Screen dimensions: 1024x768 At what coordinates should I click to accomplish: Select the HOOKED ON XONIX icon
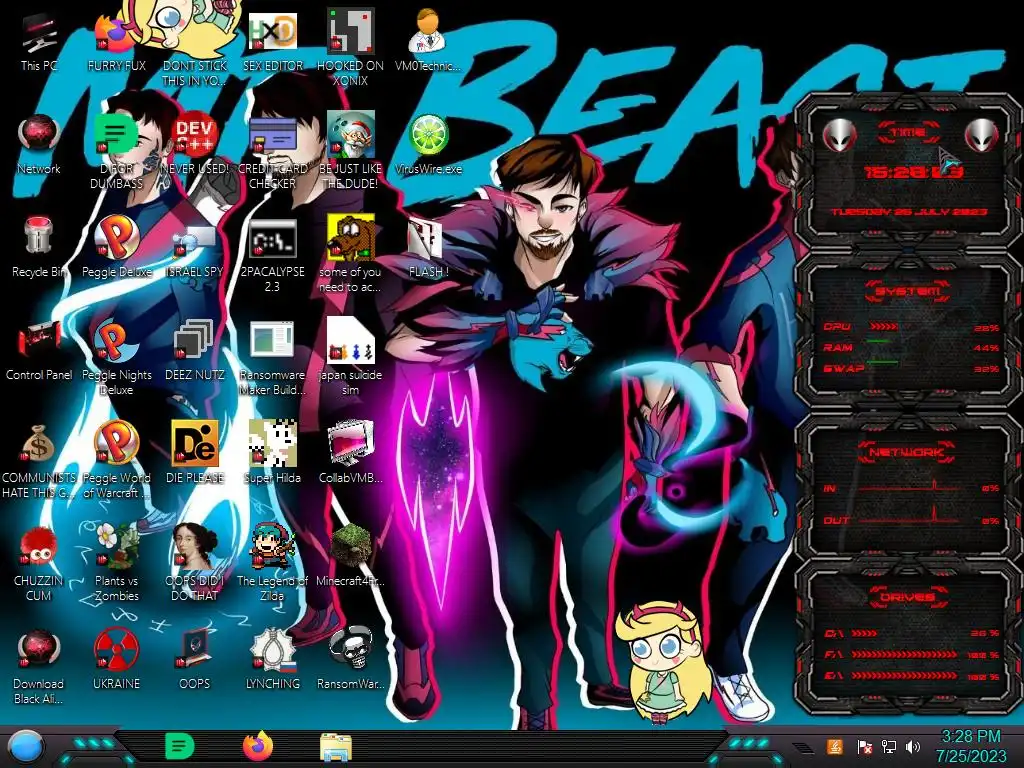351,48
